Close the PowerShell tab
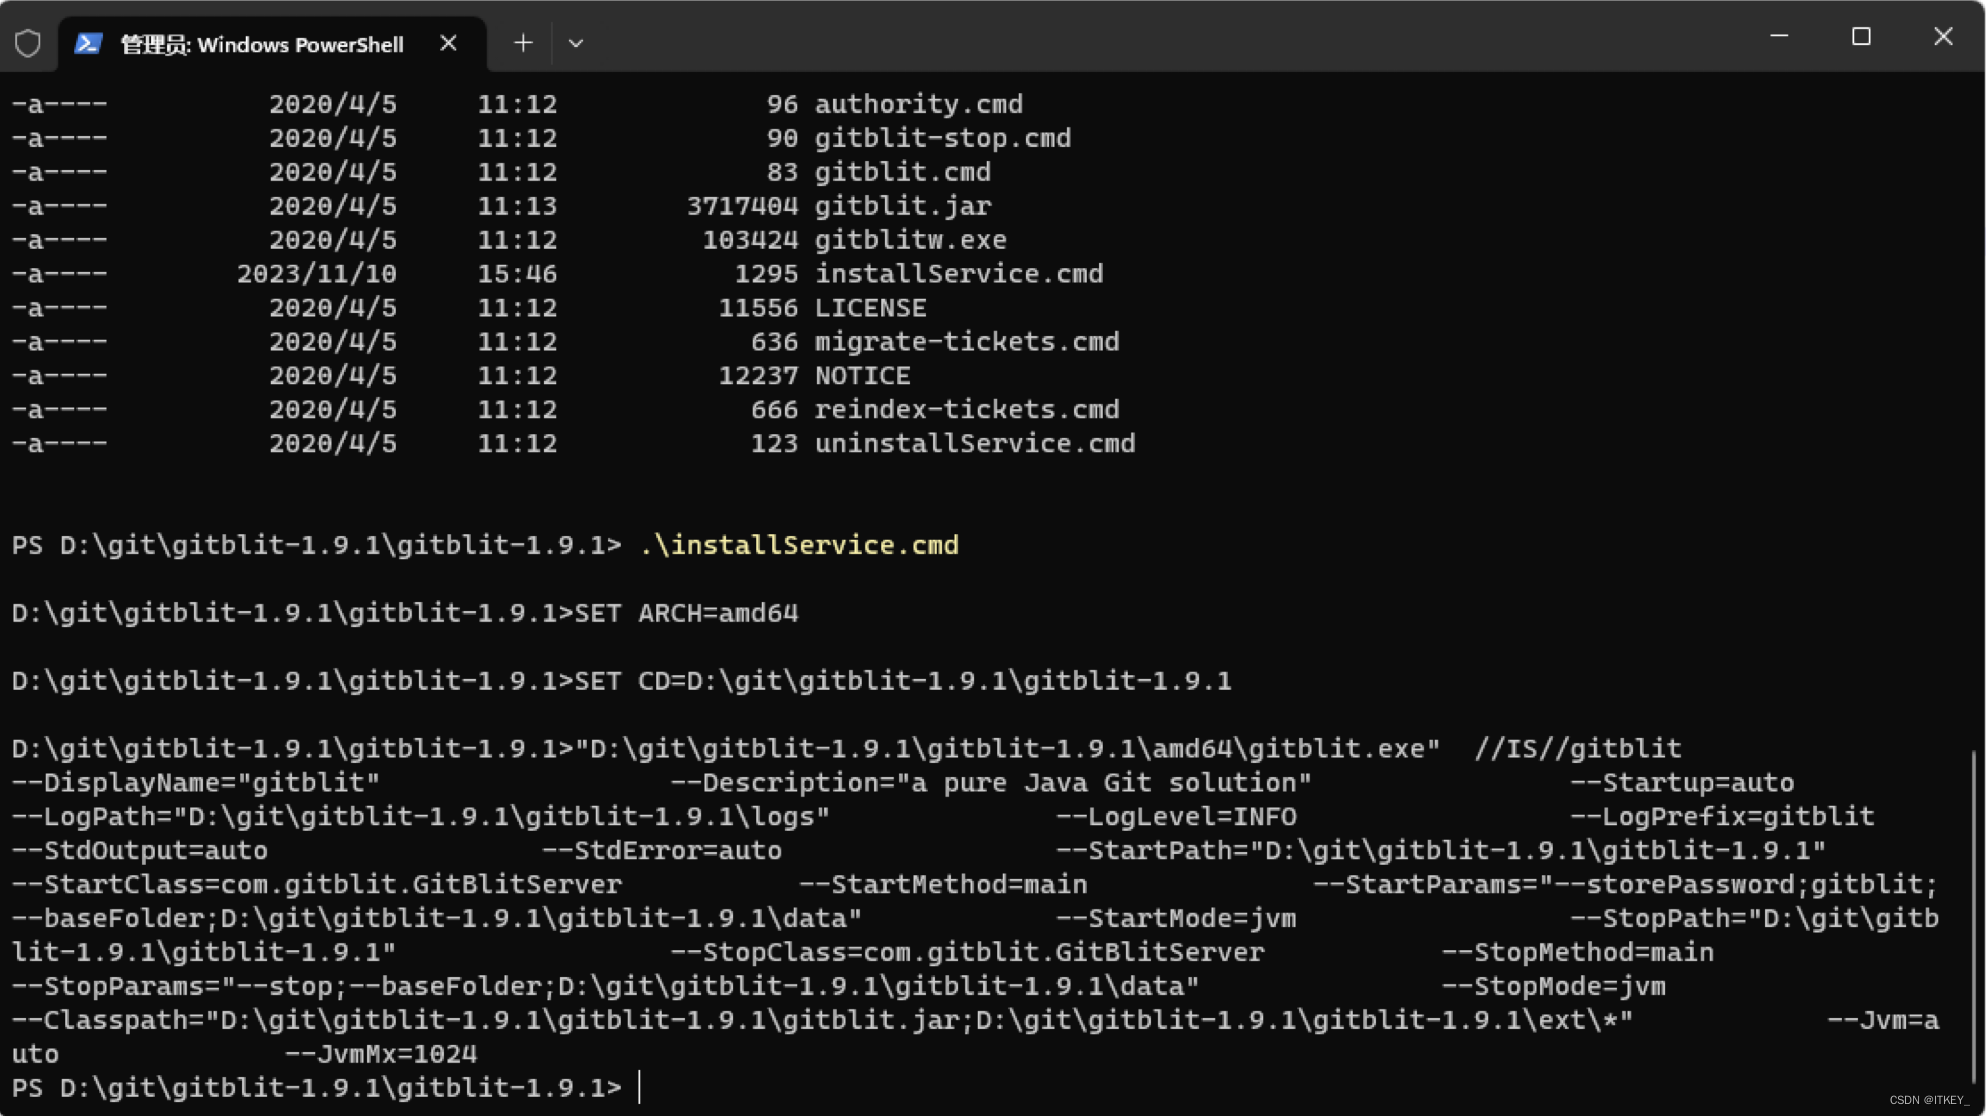 [x=448, y=43]
